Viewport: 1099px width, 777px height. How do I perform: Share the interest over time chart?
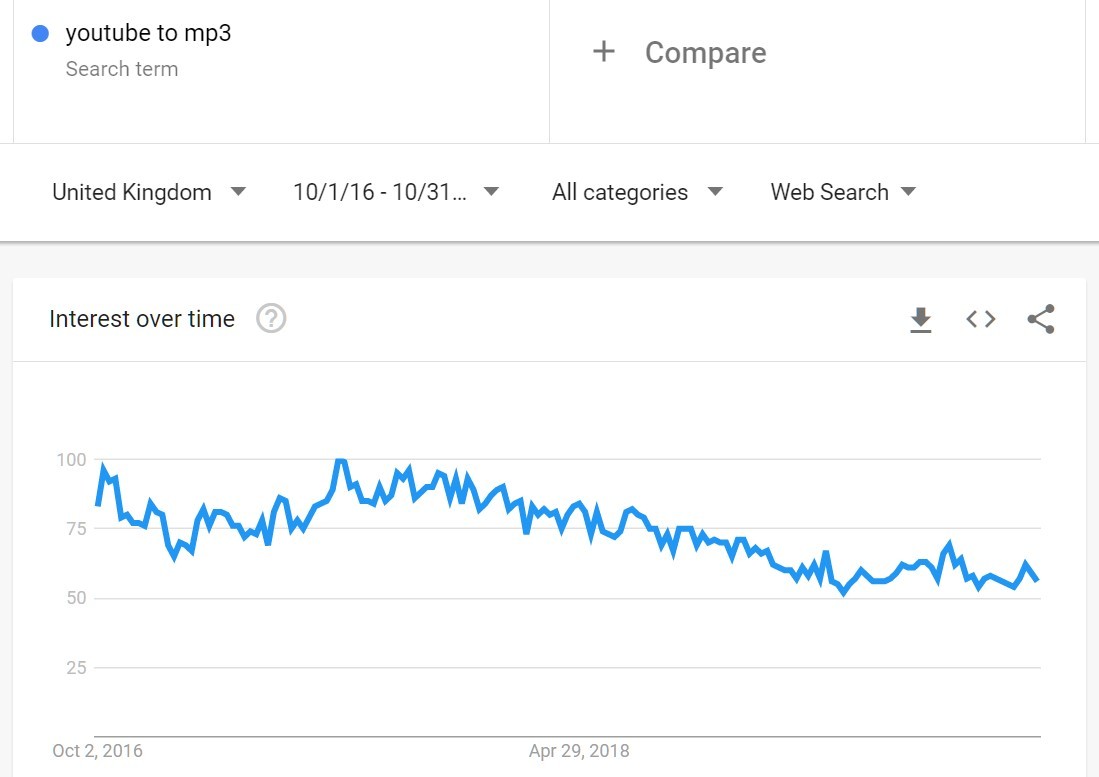pos(1041,320)
